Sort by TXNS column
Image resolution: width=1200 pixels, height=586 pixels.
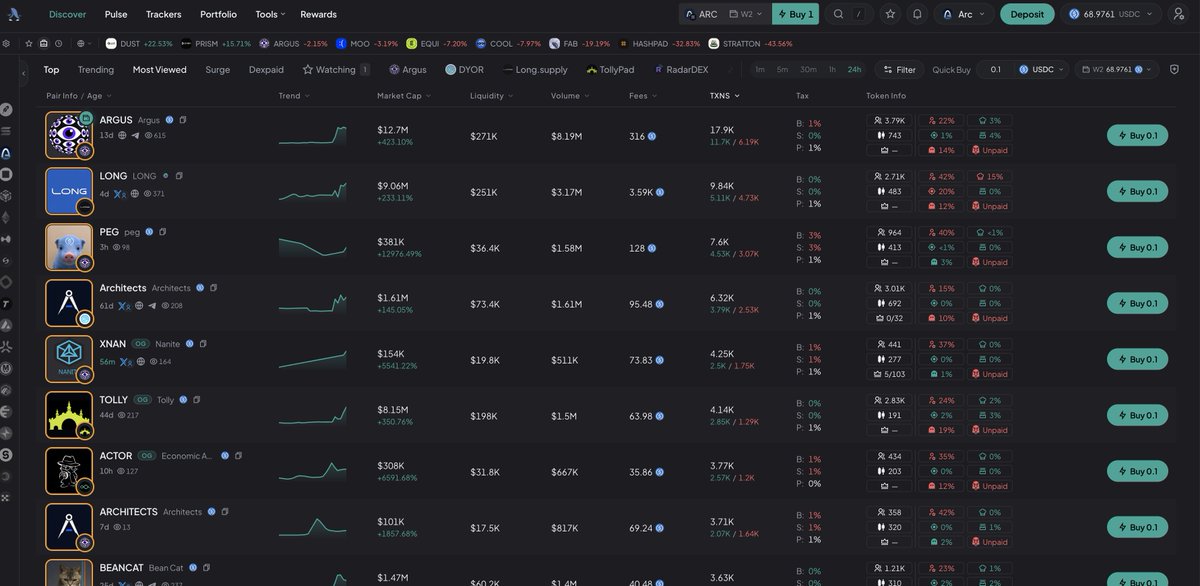(x=725, y=96)
